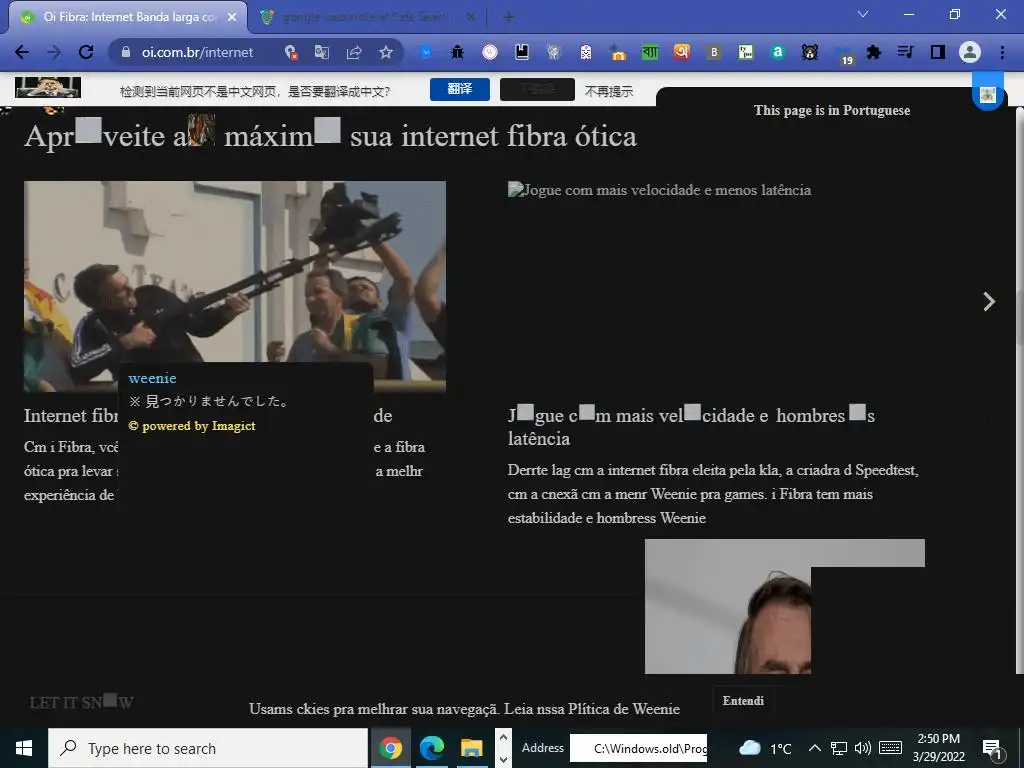
Task: Toggle the browser side panel
Action: (938, 52)
